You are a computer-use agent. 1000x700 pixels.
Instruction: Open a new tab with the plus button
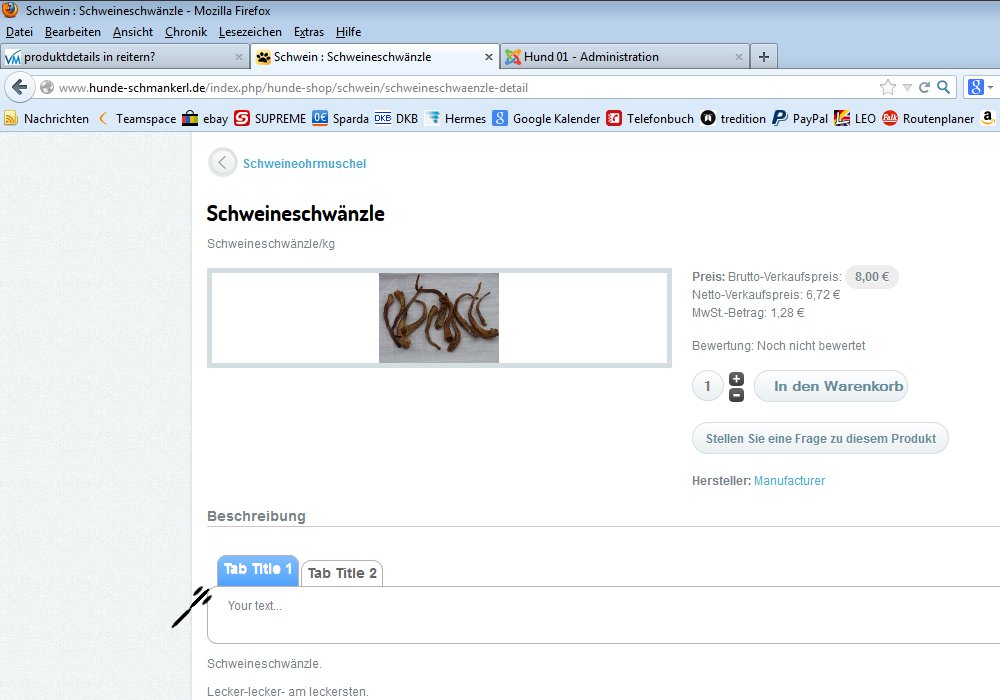pos(764,56)
